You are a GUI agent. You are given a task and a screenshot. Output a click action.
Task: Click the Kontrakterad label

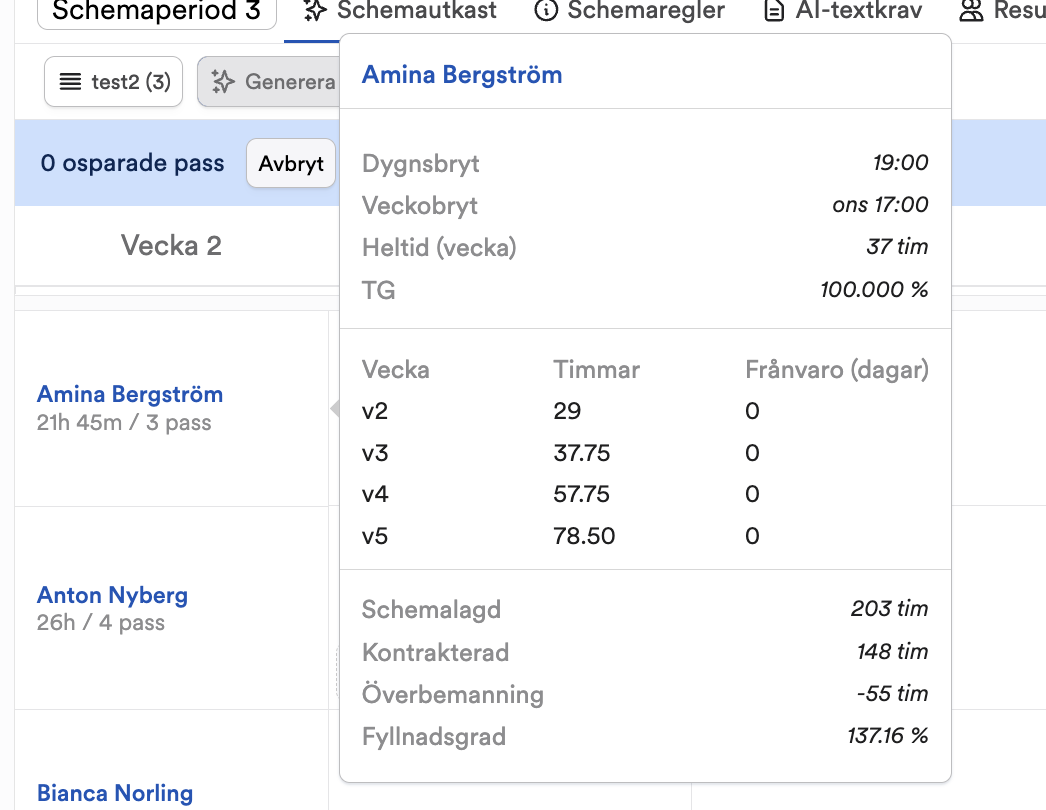click(436, 653)
